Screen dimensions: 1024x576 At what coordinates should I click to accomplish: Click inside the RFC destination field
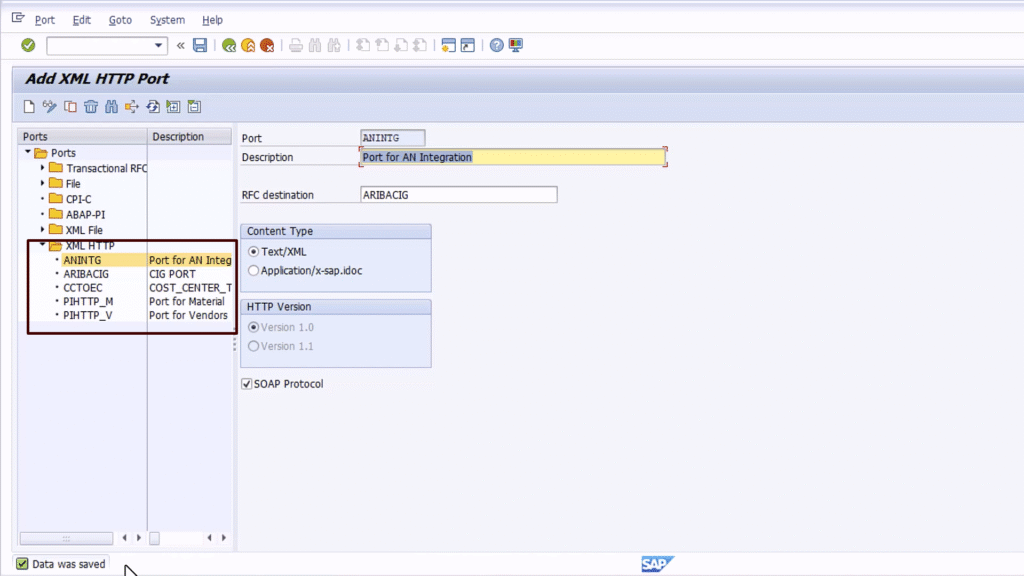[x=458, y=194]
